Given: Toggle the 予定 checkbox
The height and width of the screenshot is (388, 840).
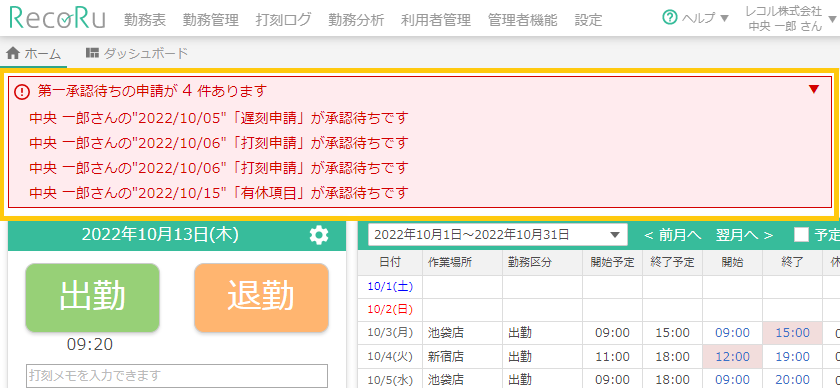Looking at the screenshot, I should coord(801,235).
